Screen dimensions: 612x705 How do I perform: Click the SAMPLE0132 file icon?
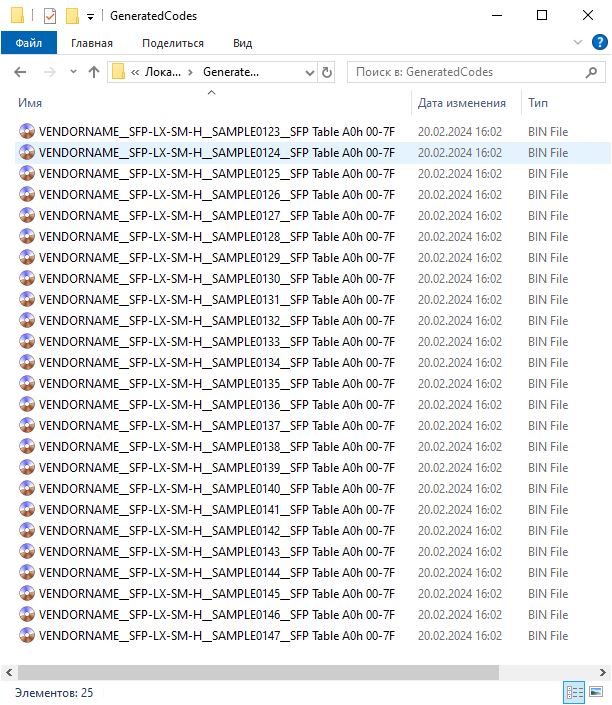[27, 321]
